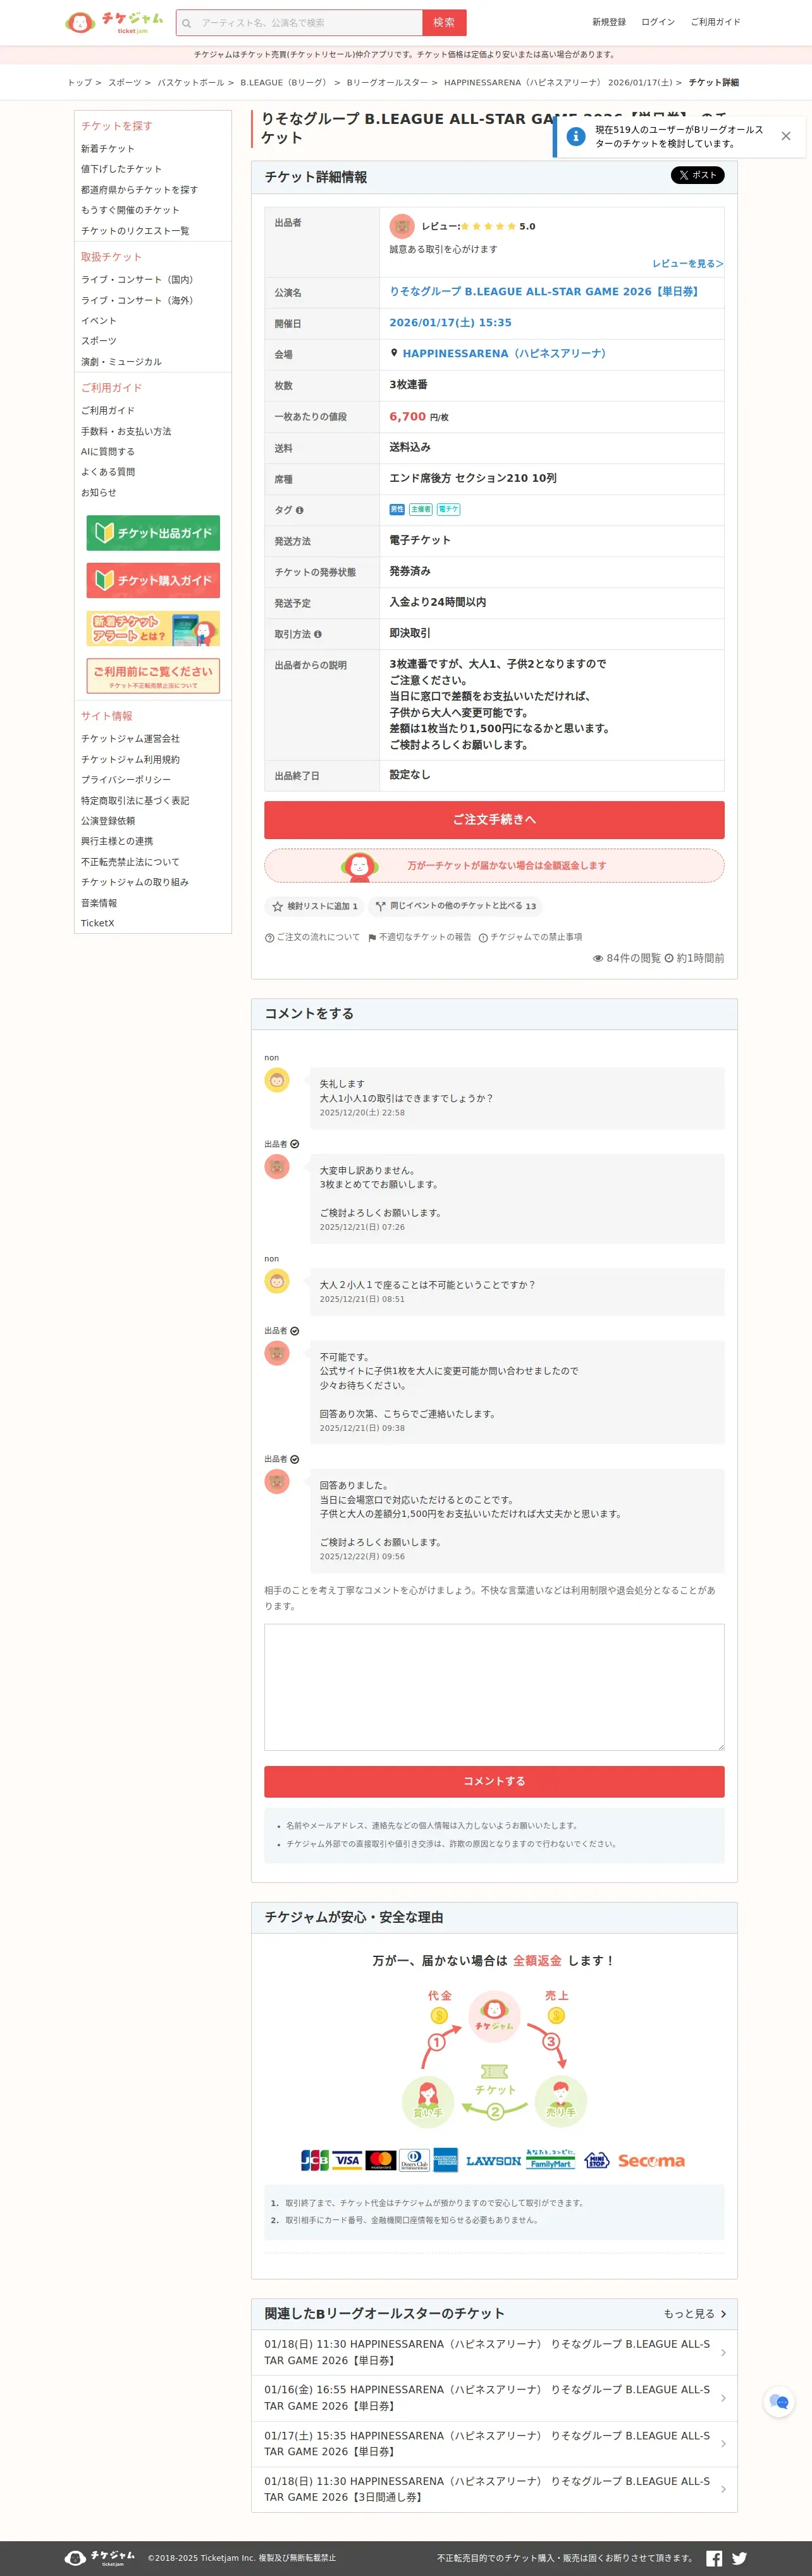Open sidebar スポーツ category

point(99,341)
